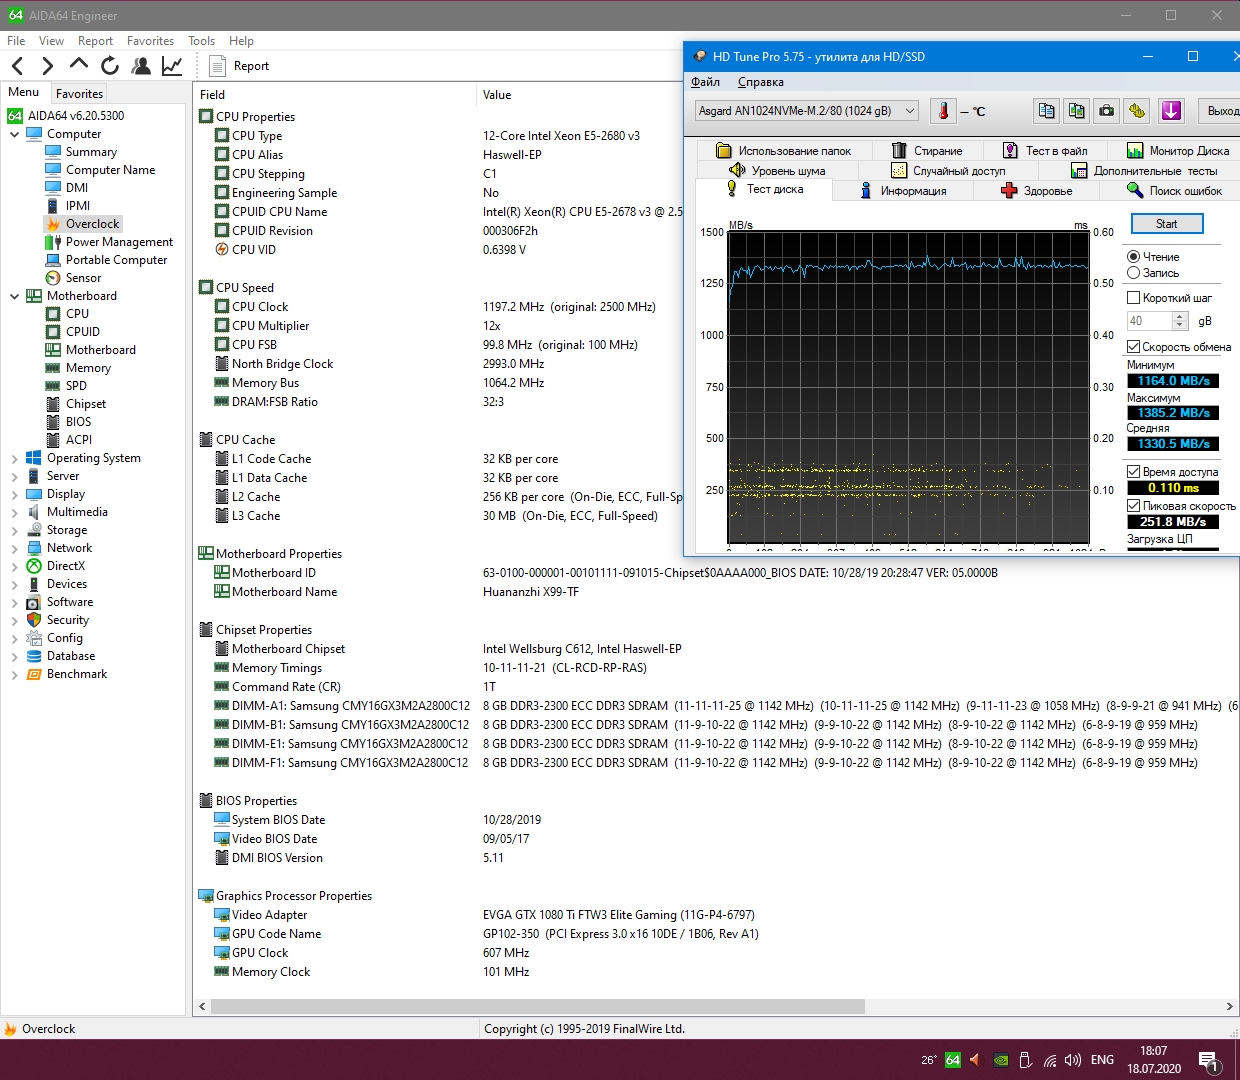Click the NVIDIA tray icon
Screen dimensions: 1240x1080
(1001, 1060)
